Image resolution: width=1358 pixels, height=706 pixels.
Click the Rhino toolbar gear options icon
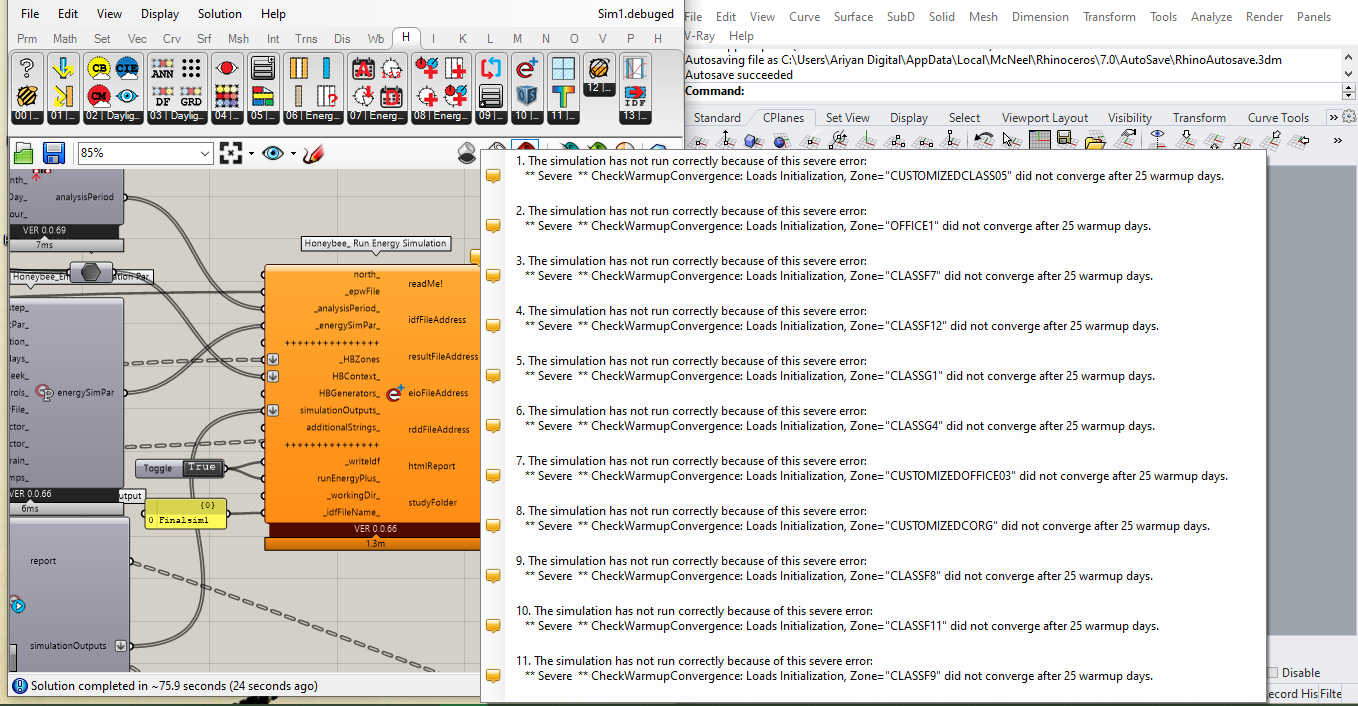pyautogui.click(x=1349, y=117)
